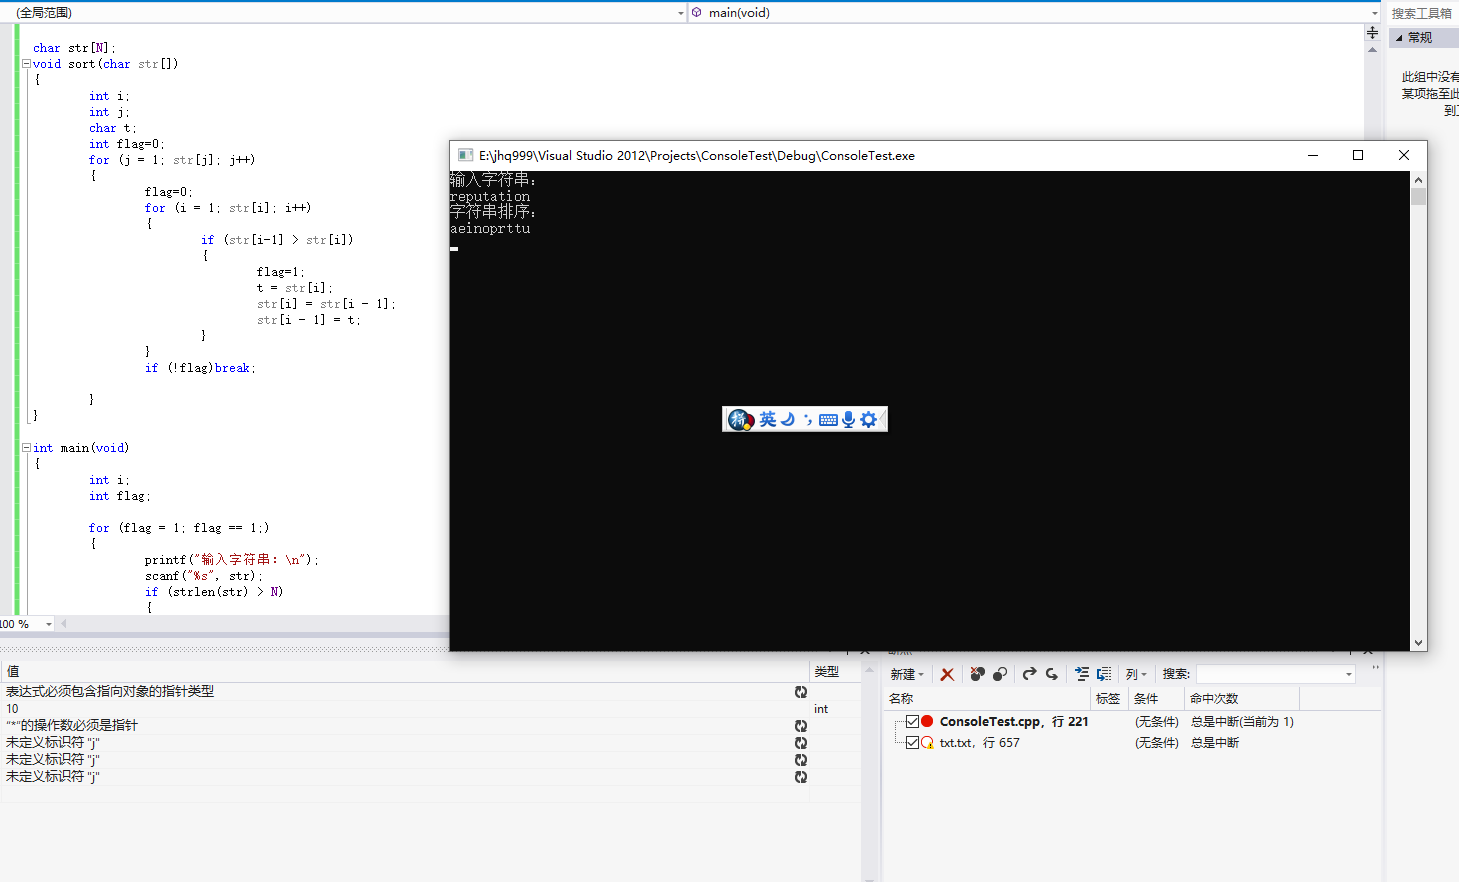1459x882 pixels.
Task: Click (无条件) cell for txt.txt row
Action: pyautogui.click(x=1156, y=743)
